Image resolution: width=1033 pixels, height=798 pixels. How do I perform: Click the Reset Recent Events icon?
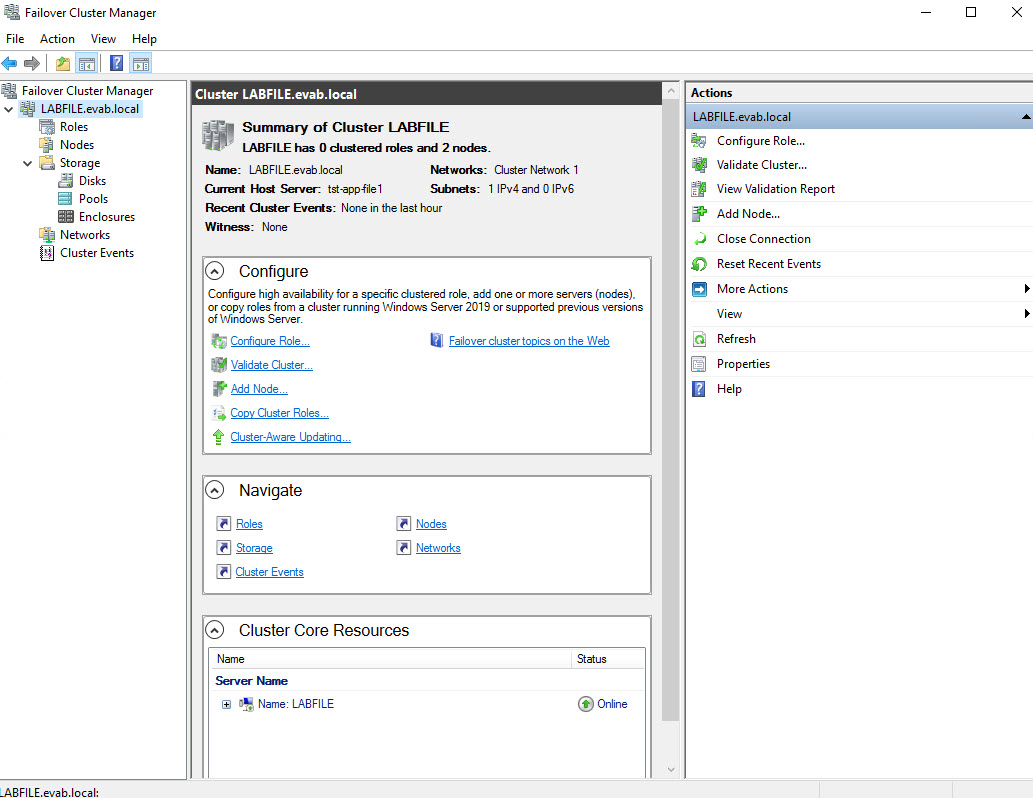click(700, 264)
